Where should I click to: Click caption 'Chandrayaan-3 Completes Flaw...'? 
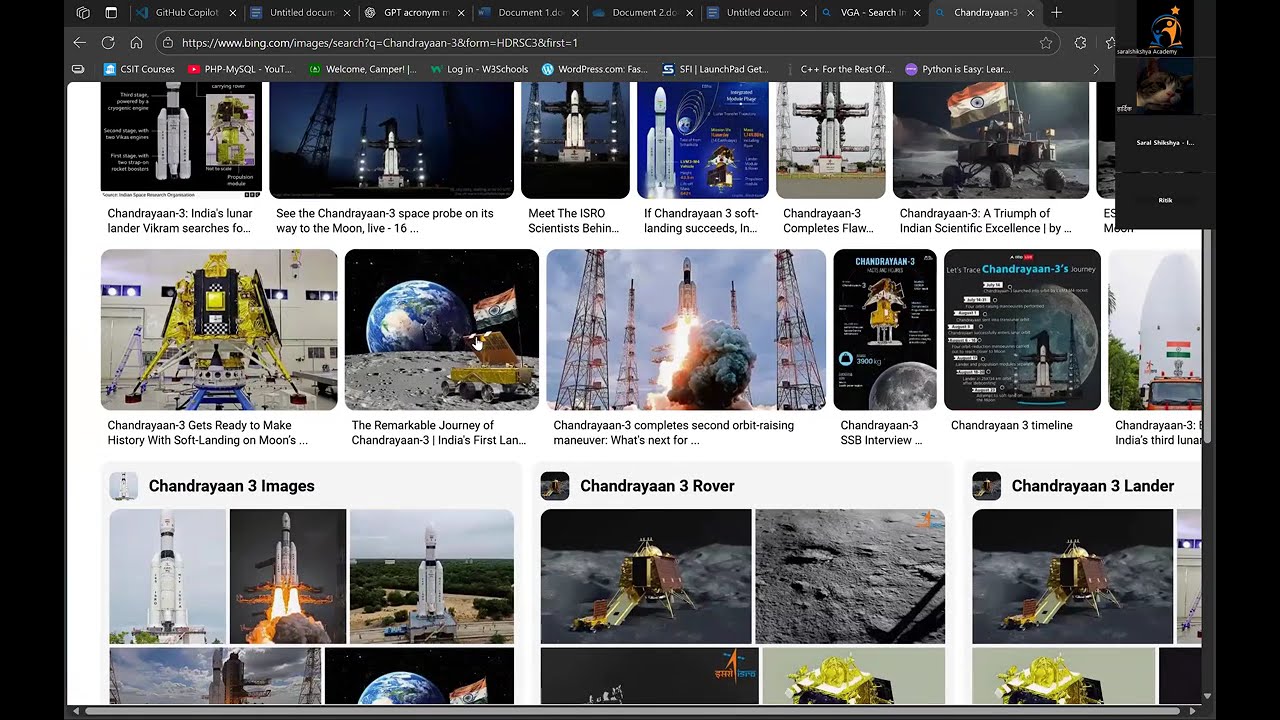pyautogui.click(x=828, y=220)
